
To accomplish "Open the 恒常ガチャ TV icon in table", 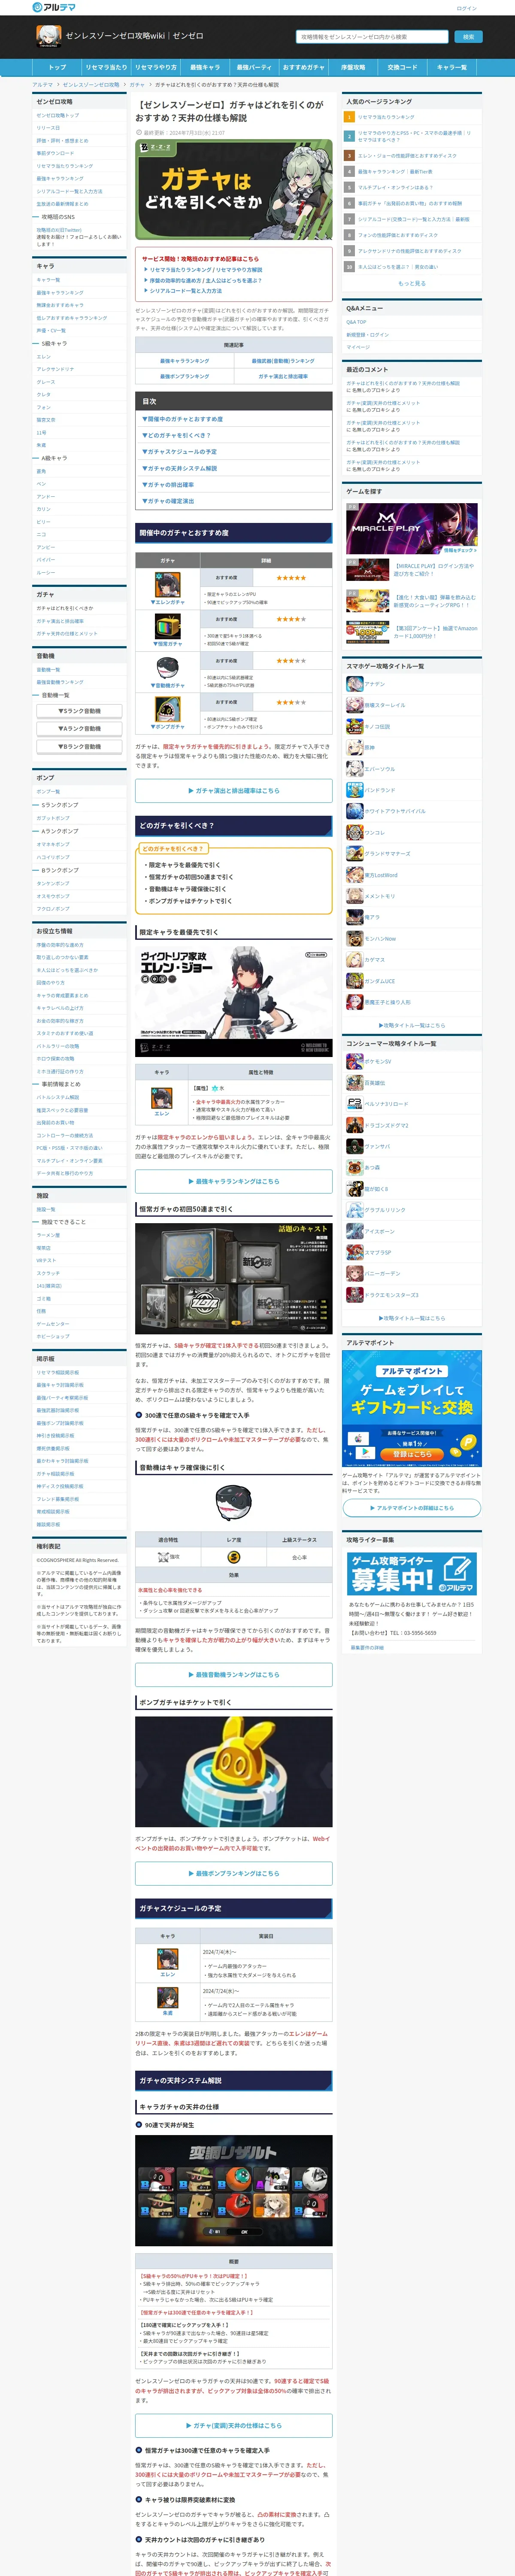I will tap(167, 626).
